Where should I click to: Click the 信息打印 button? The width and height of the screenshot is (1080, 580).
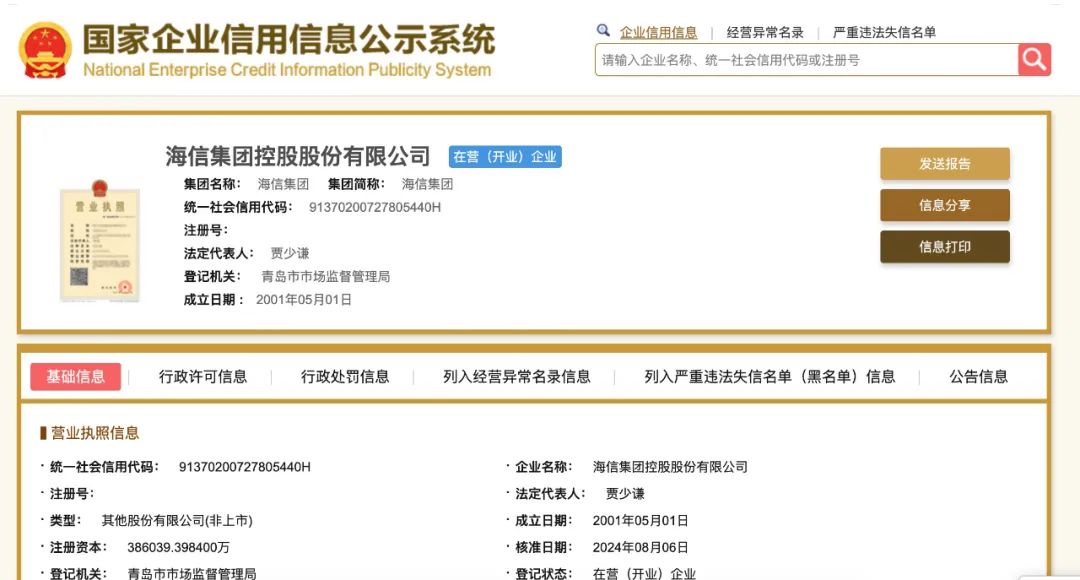coord(944,246)
